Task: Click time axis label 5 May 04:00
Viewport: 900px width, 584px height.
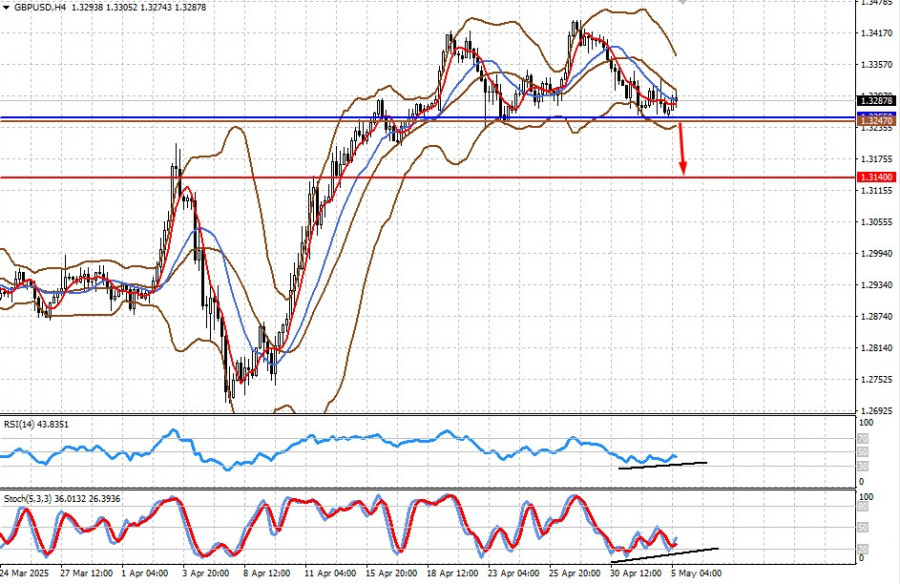Action: [x=697, y=573]
